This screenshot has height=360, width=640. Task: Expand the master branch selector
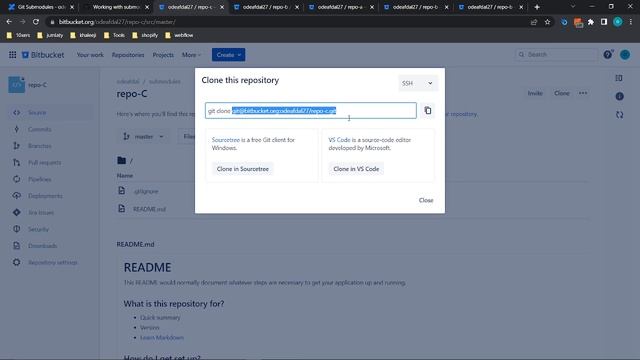point(143,137)
